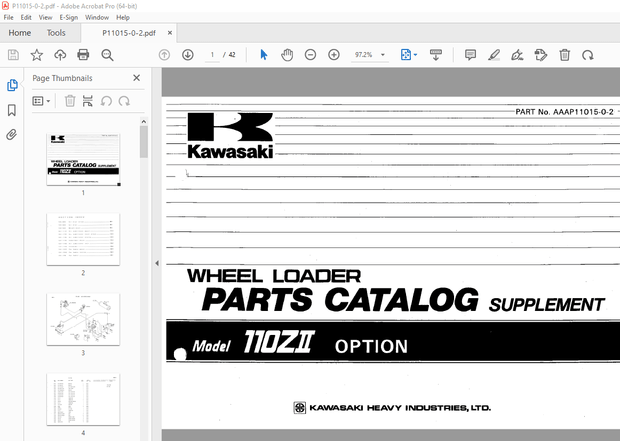620x441 pixels.
Task: Toggle the Attachments paperclip panel
Action: coord(12,134)
